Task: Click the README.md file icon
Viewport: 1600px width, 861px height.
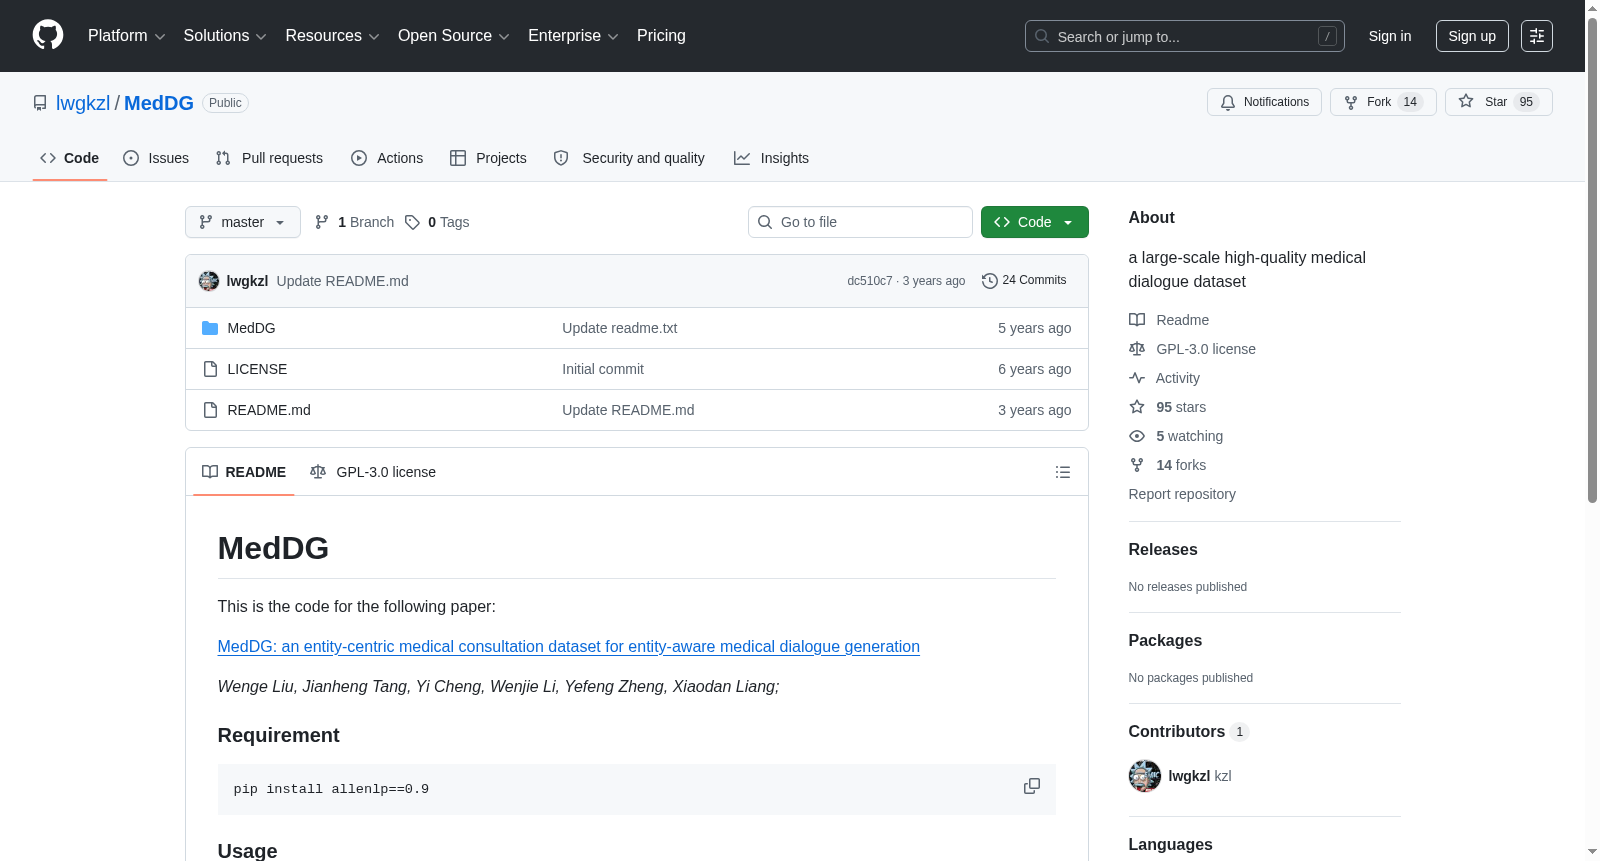Action: pyautogui.click(x=210, y=410)
